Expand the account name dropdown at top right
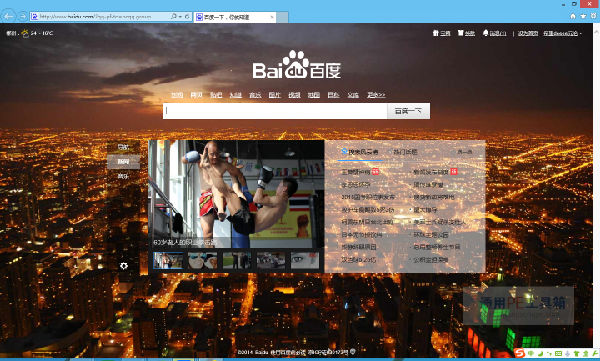The height and width of the screenshot is (361, 600). [x=562, y=33]
